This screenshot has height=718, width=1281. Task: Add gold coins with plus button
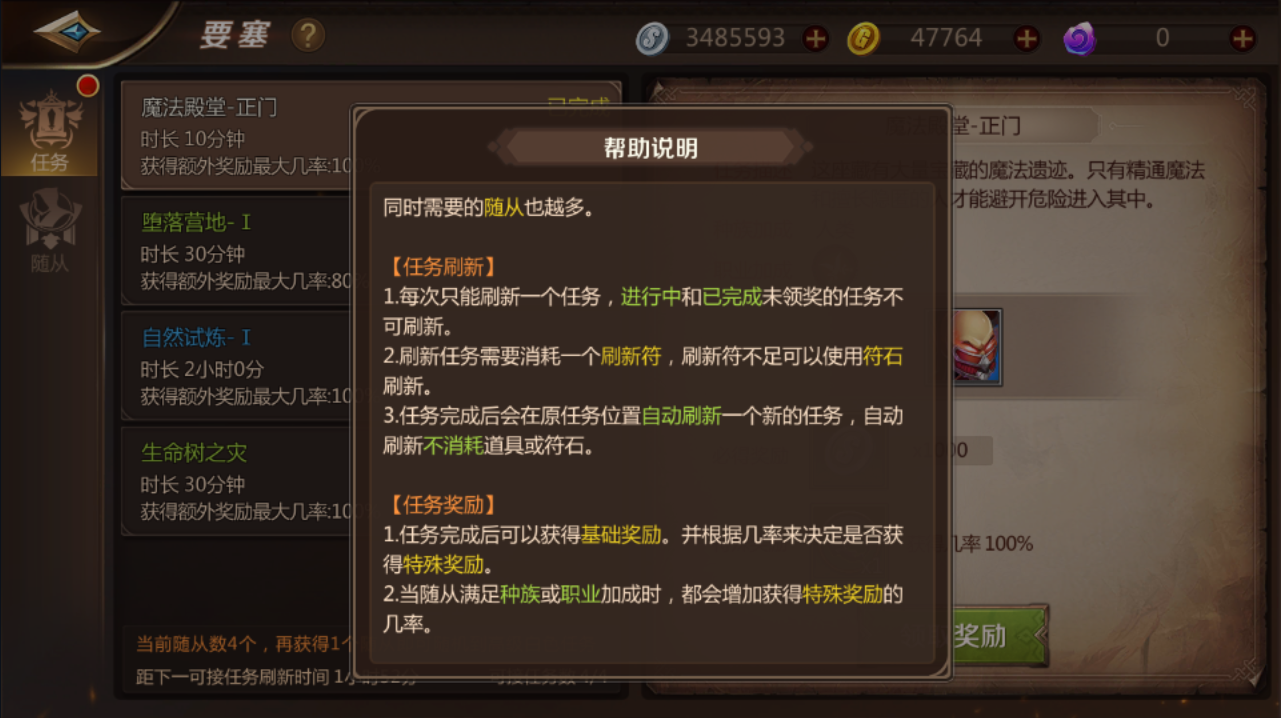(x=1027, y=39)
